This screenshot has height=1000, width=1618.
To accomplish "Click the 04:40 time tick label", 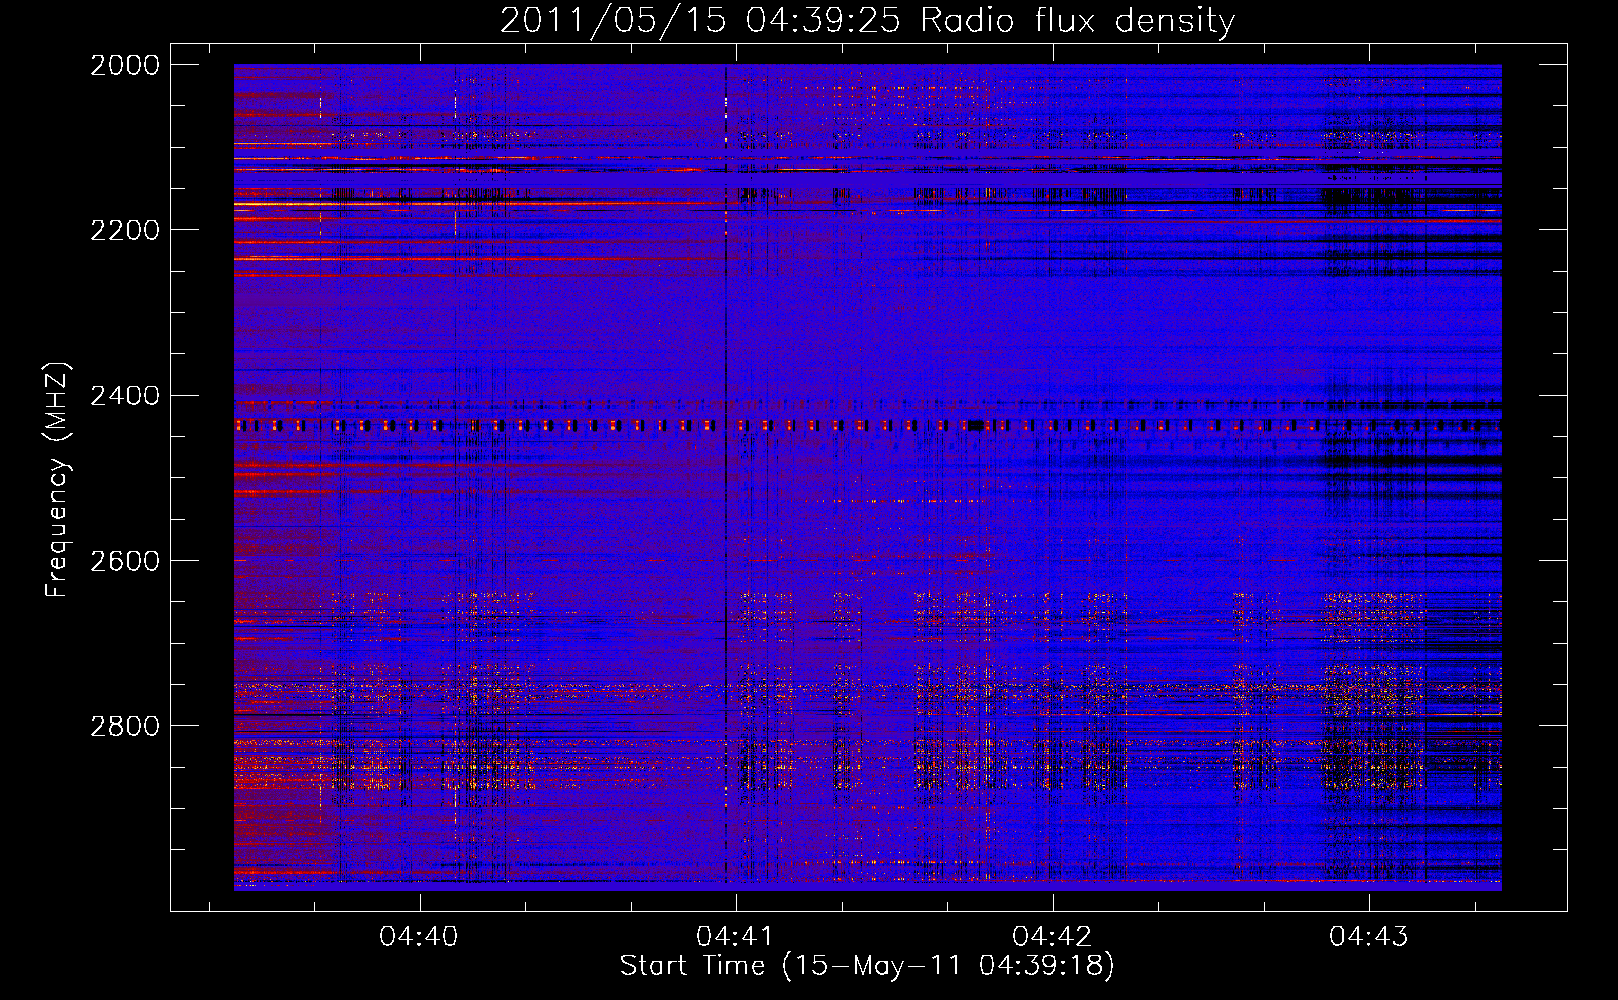I will click(x=419, y=936).
